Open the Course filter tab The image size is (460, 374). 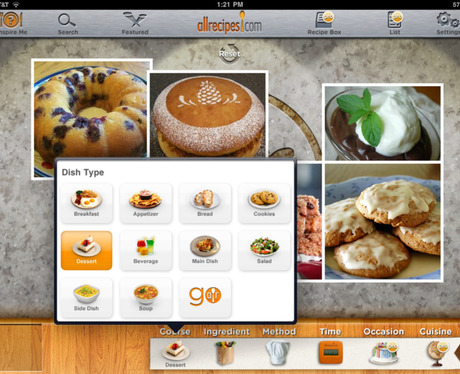175,332
